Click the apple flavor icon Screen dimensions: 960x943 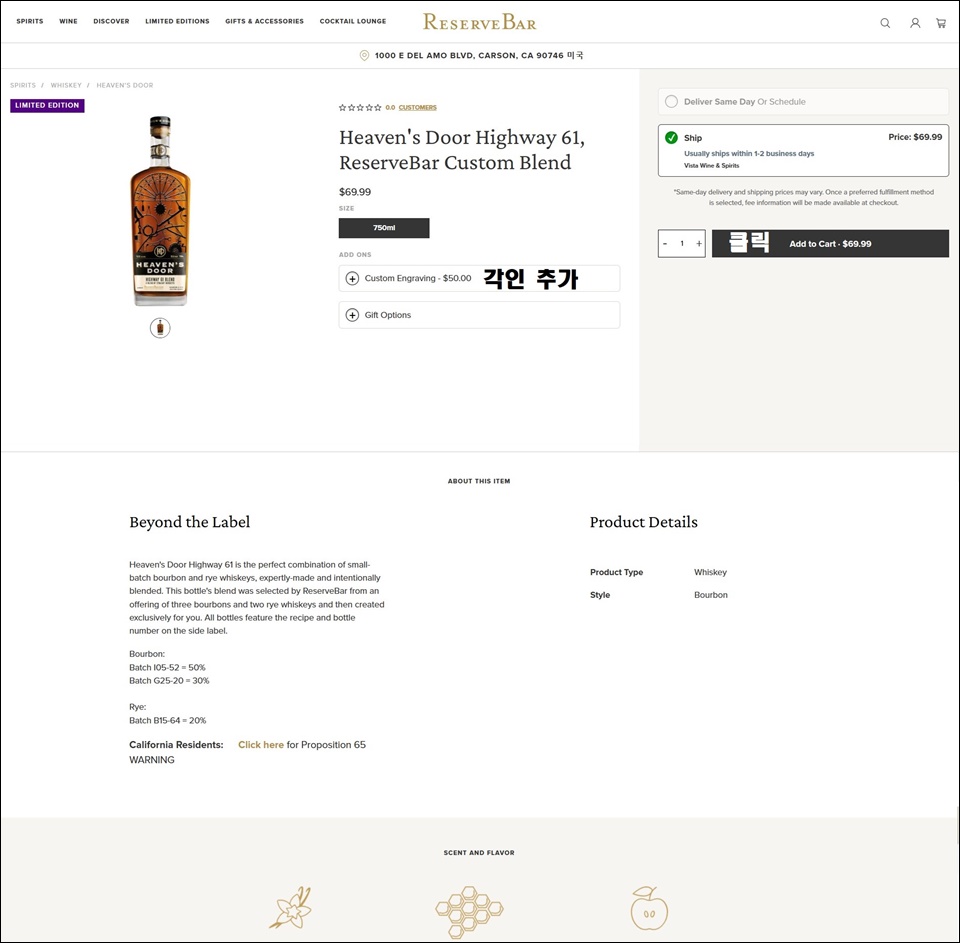pyautogui.click(x=649, y=907)
